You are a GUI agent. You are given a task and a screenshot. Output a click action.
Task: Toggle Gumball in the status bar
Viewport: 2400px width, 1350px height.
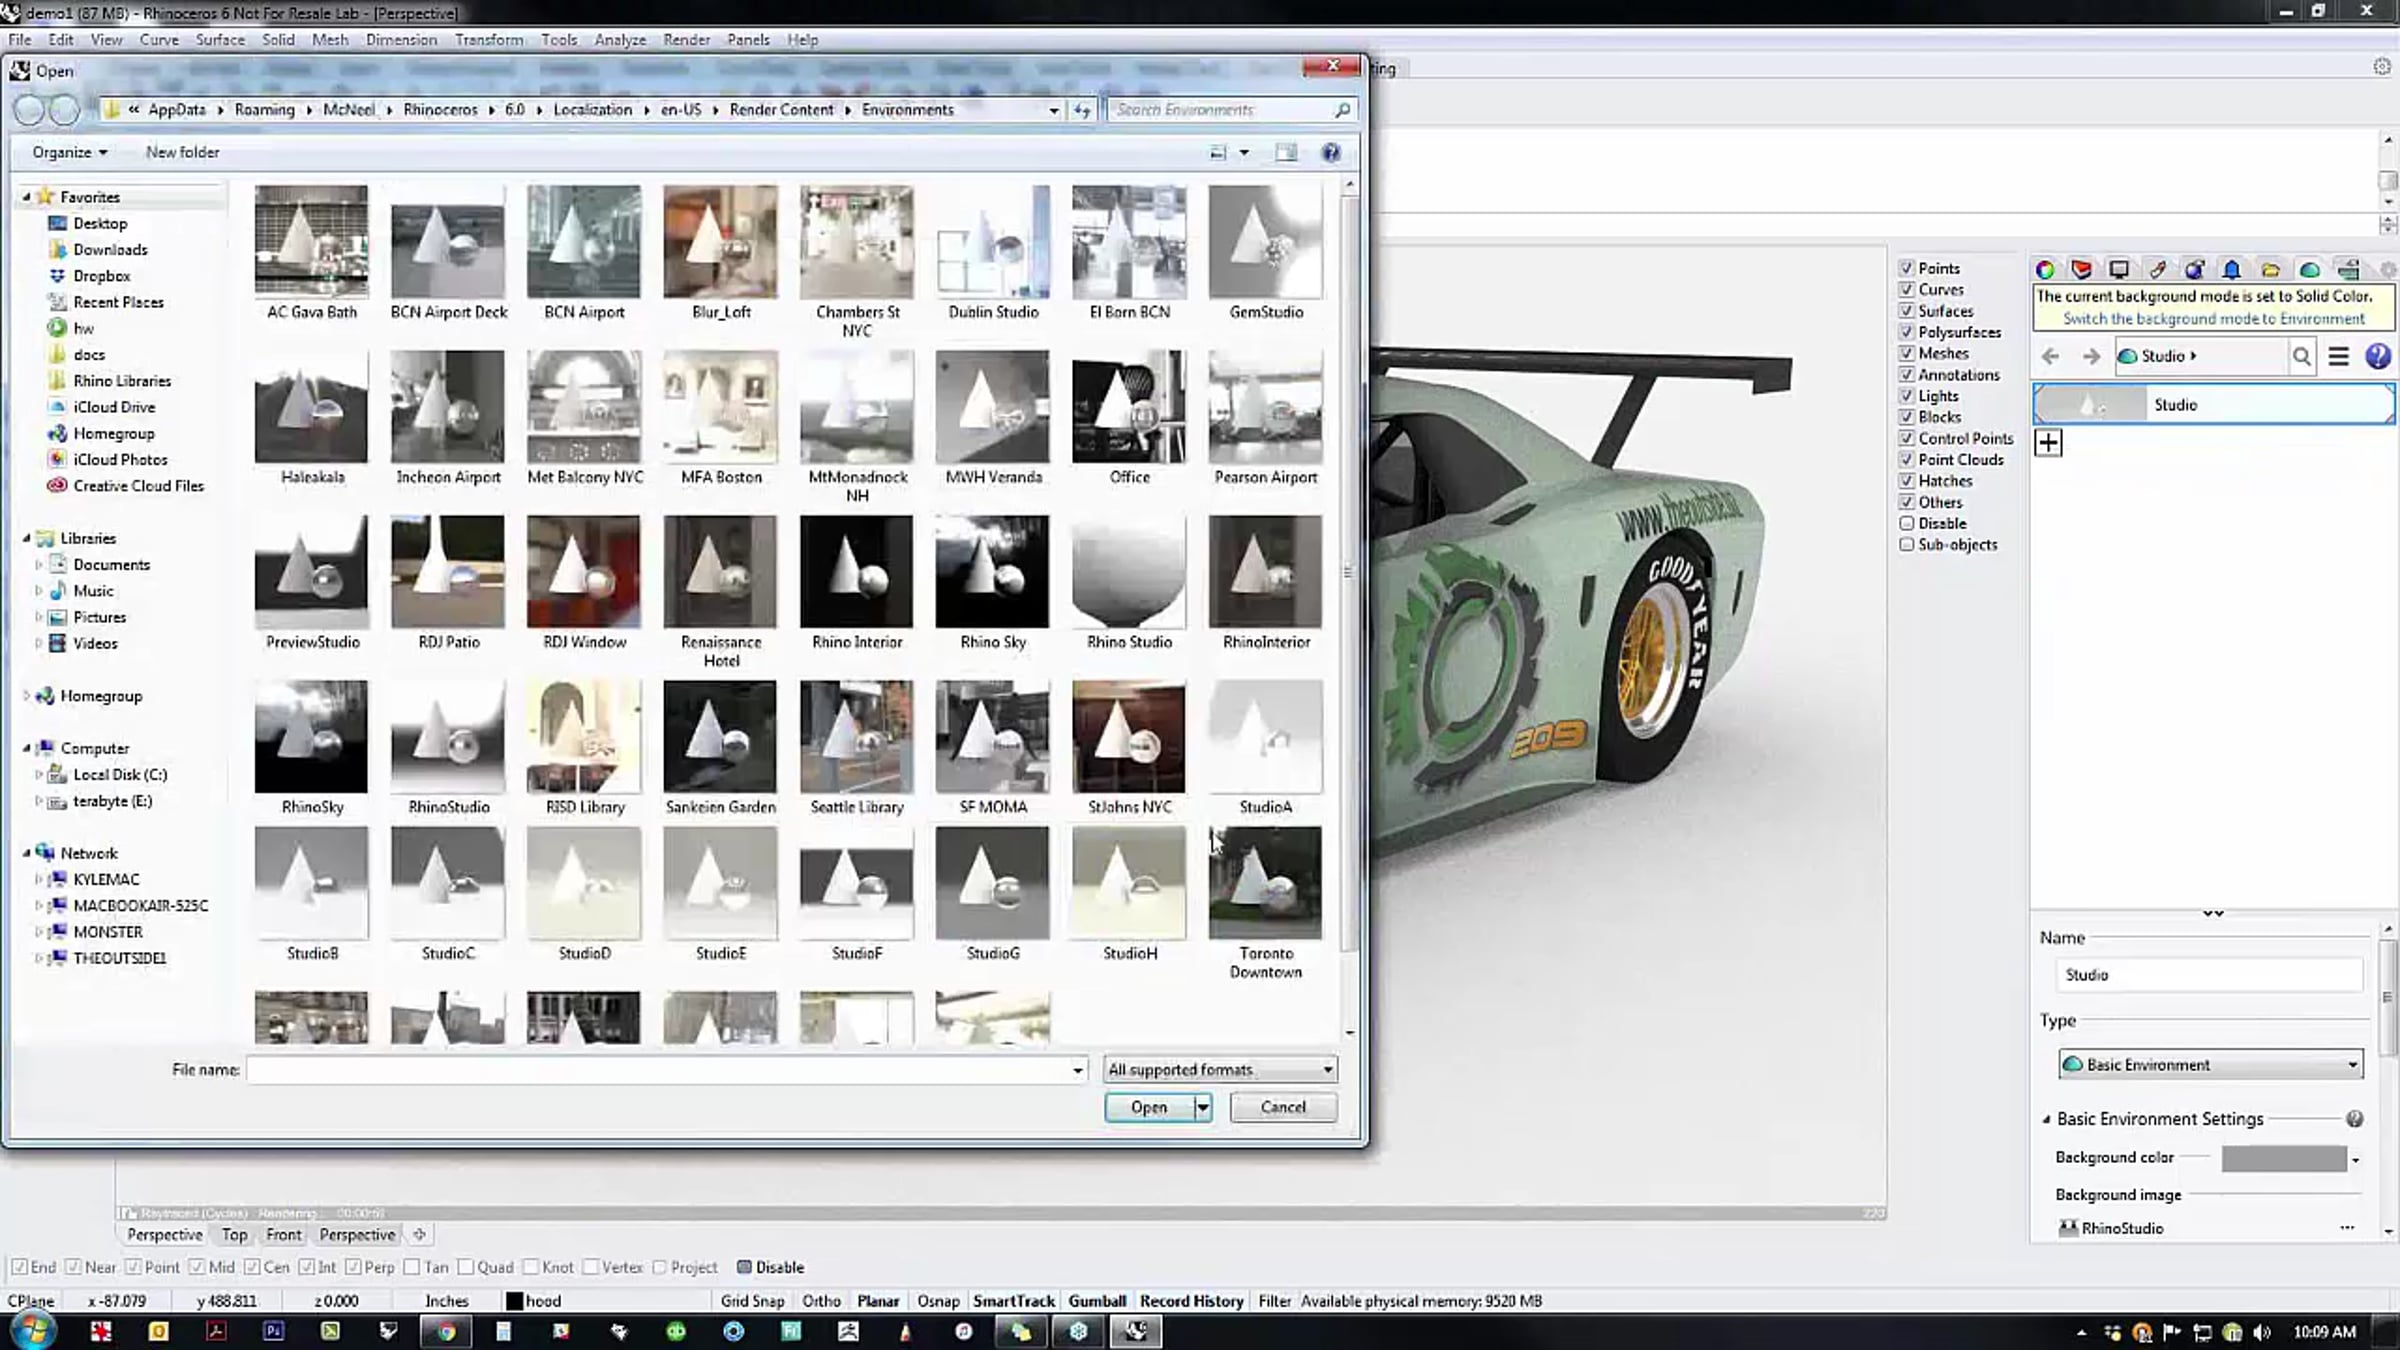[1097, 1301]
